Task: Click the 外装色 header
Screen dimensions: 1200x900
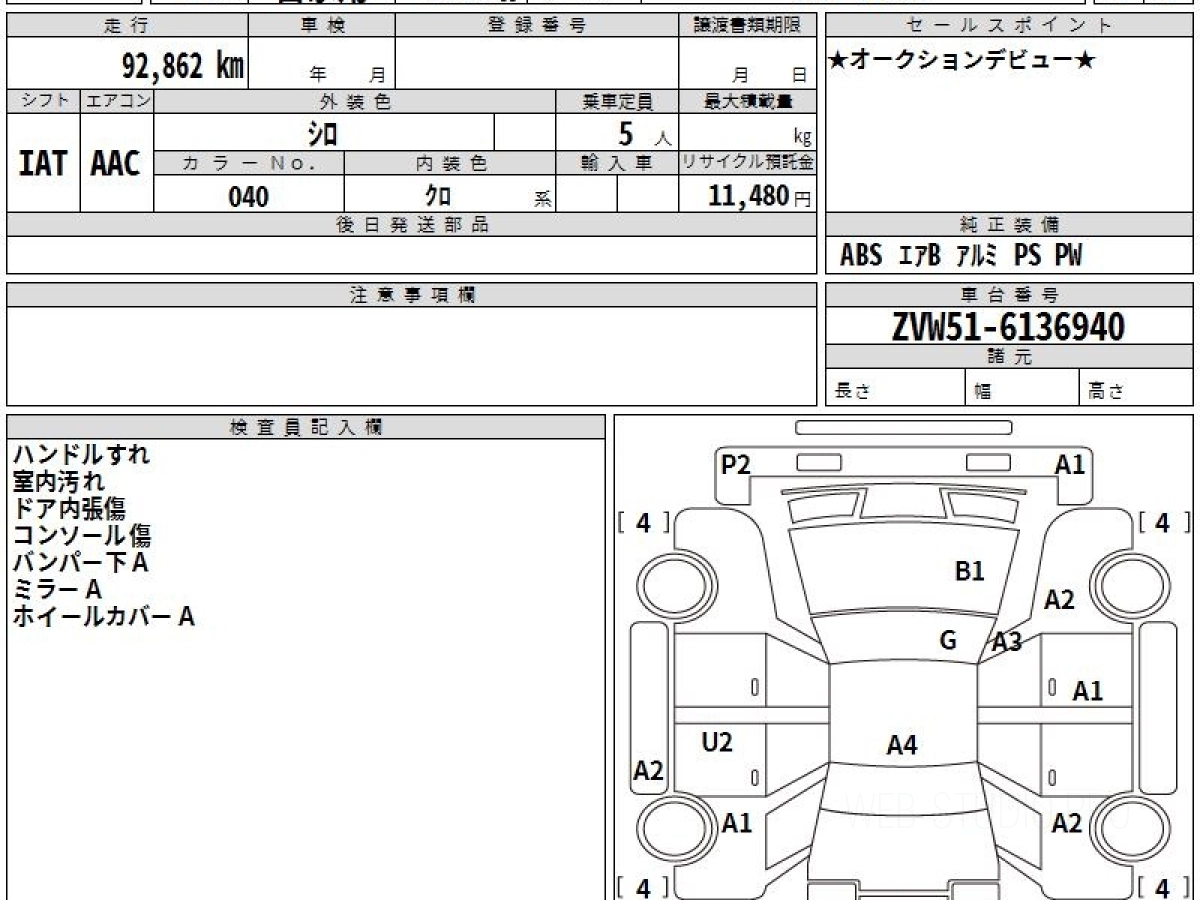Action: [355, 101]
